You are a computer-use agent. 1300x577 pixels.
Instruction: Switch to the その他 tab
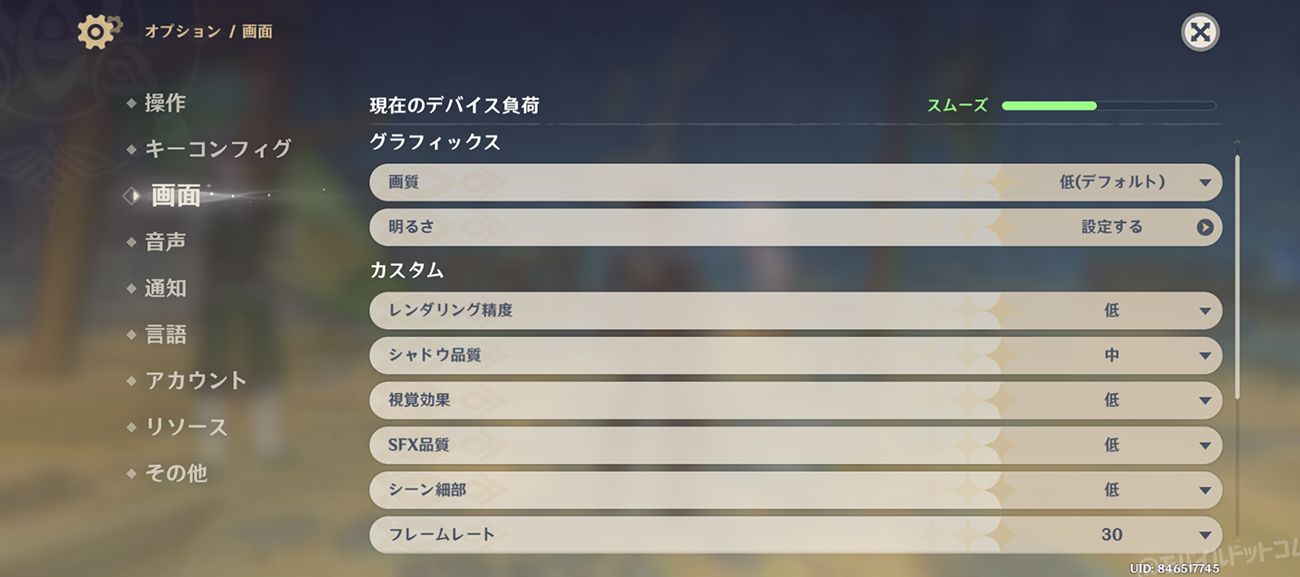(x=176, y=473)
